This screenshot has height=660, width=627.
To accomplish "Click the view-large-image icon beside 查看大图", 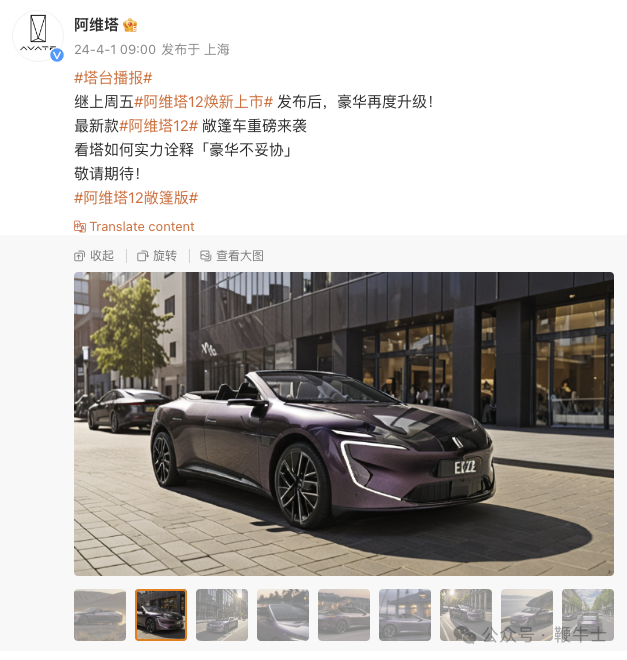I will [205, 256].
